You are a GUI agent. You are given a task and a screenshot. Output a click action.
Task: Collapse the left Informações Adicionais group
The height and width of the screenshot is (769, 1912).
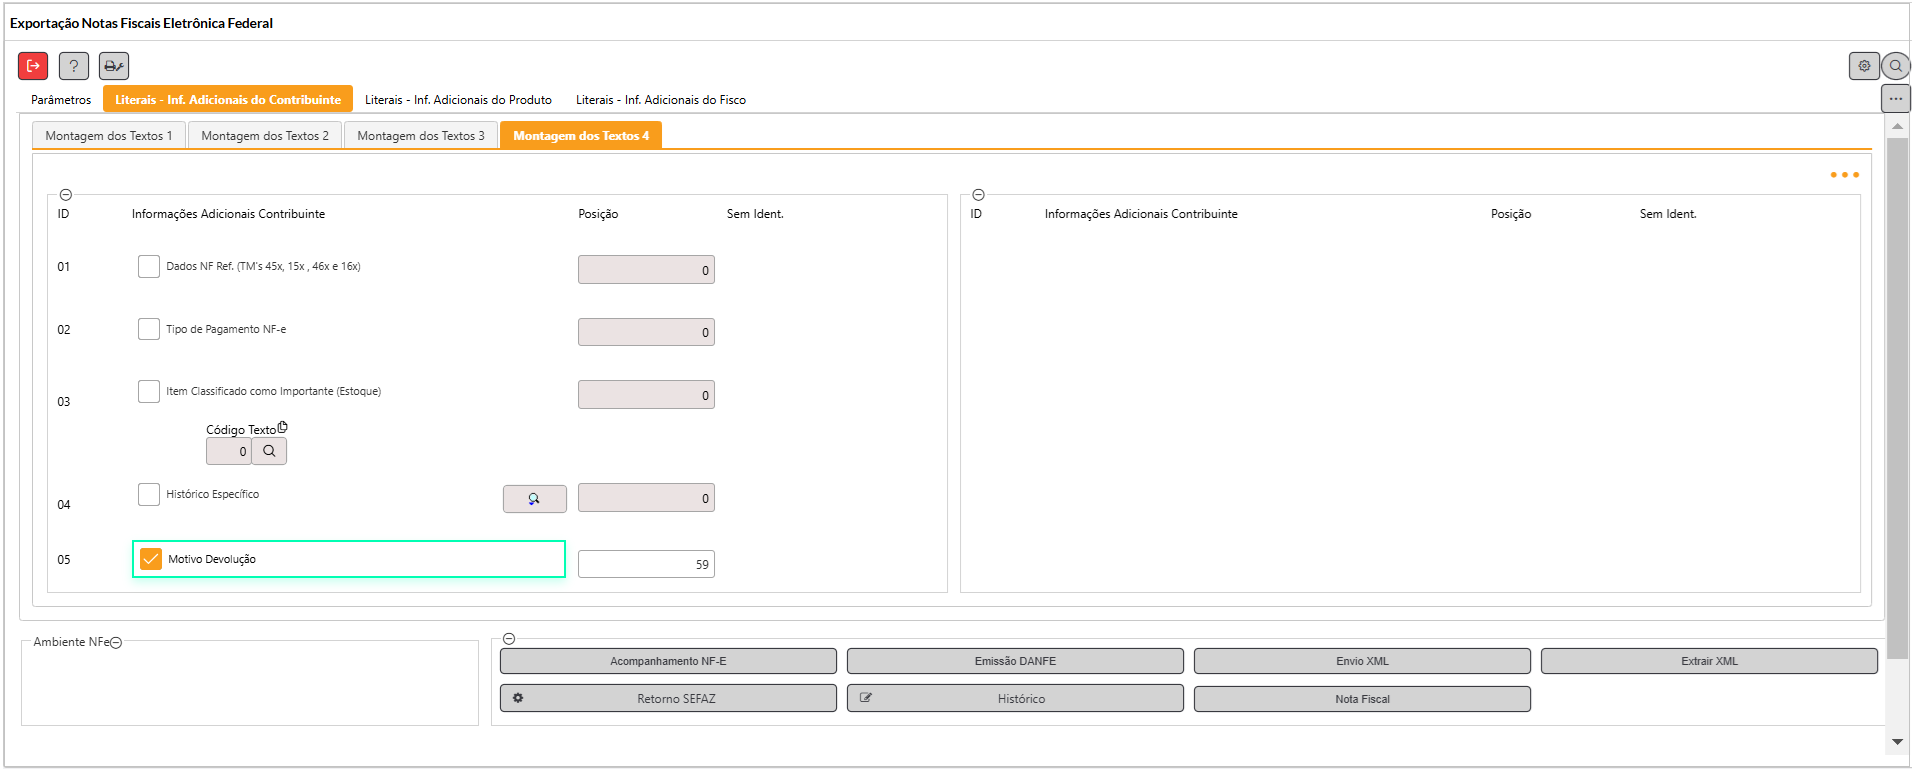point(66,195)
